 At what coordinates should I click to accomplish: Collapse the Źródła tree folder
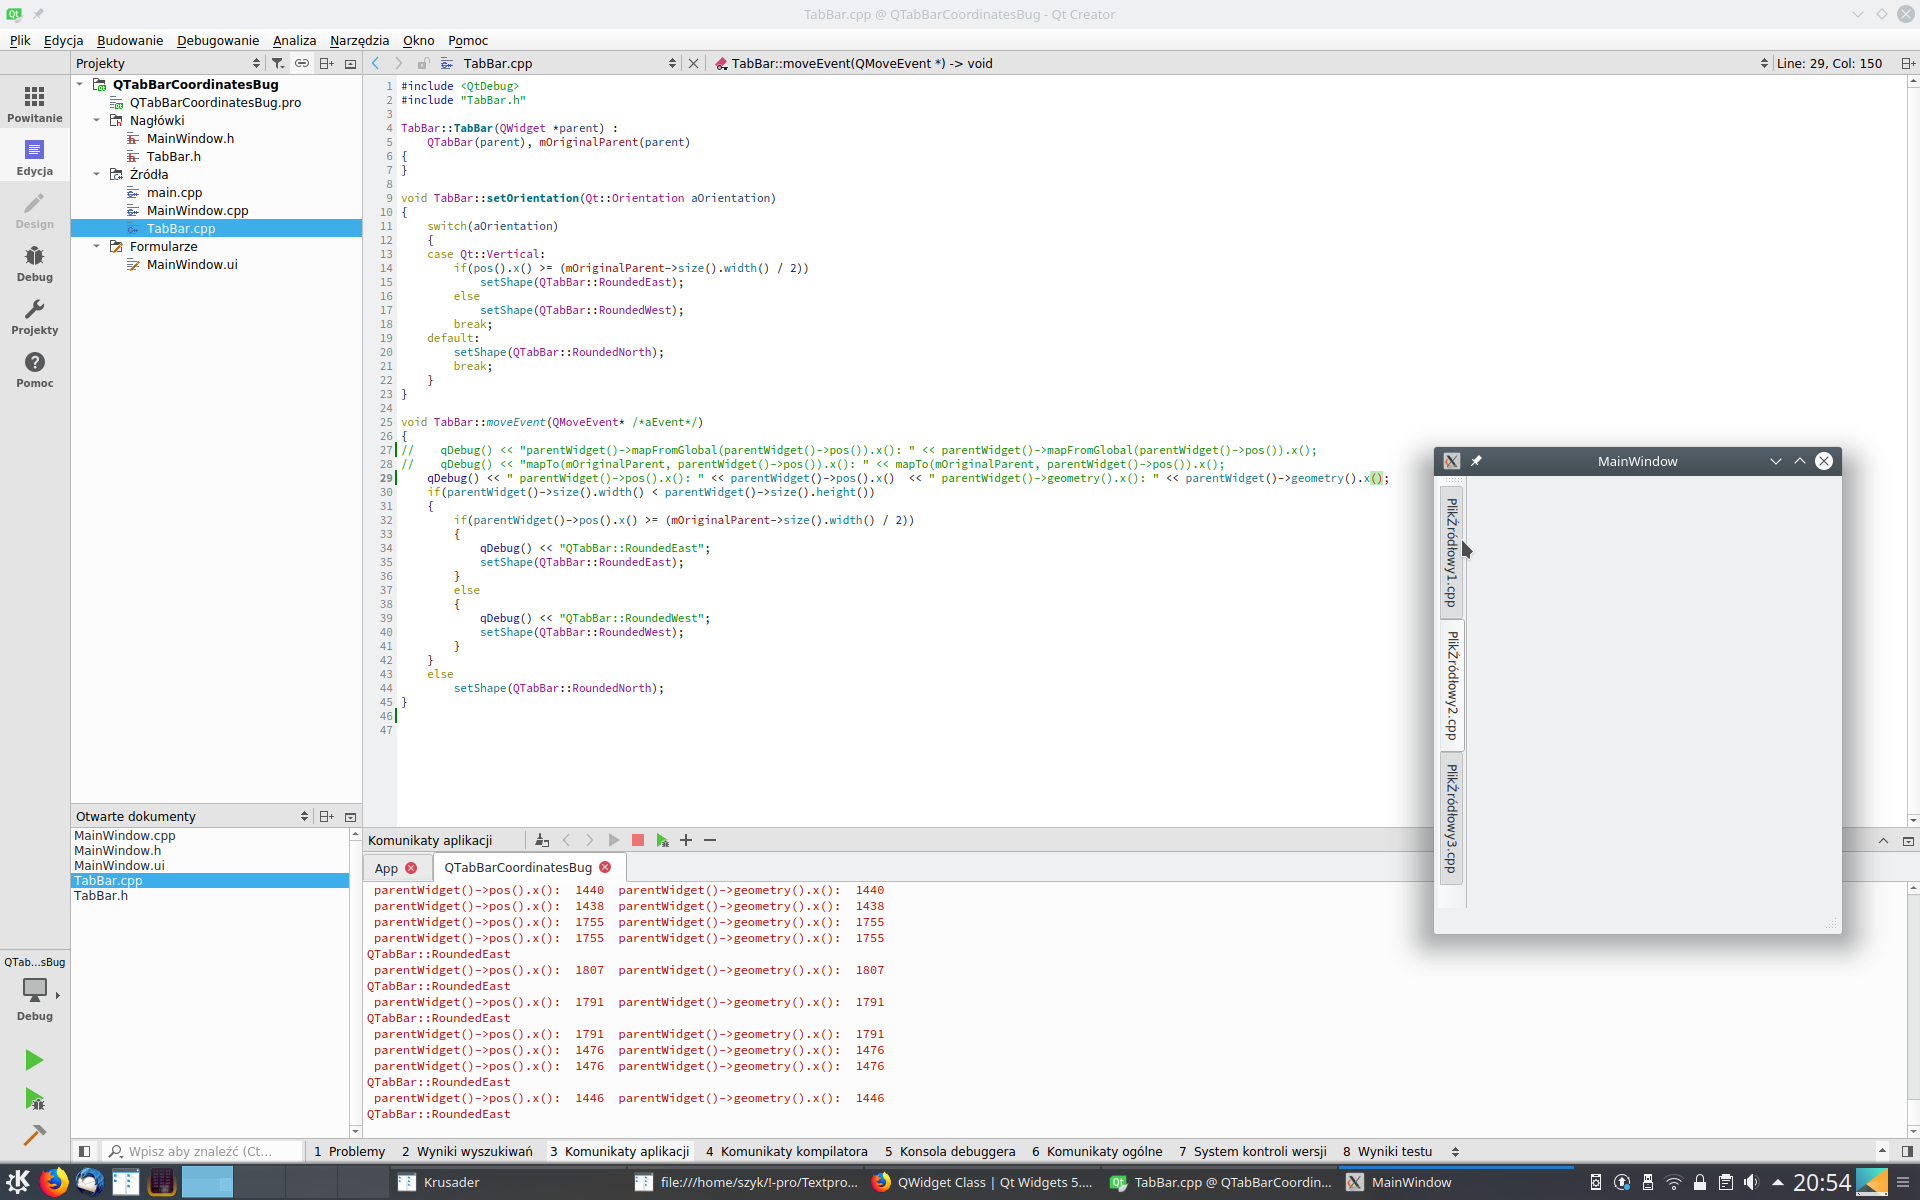(97, 174)
